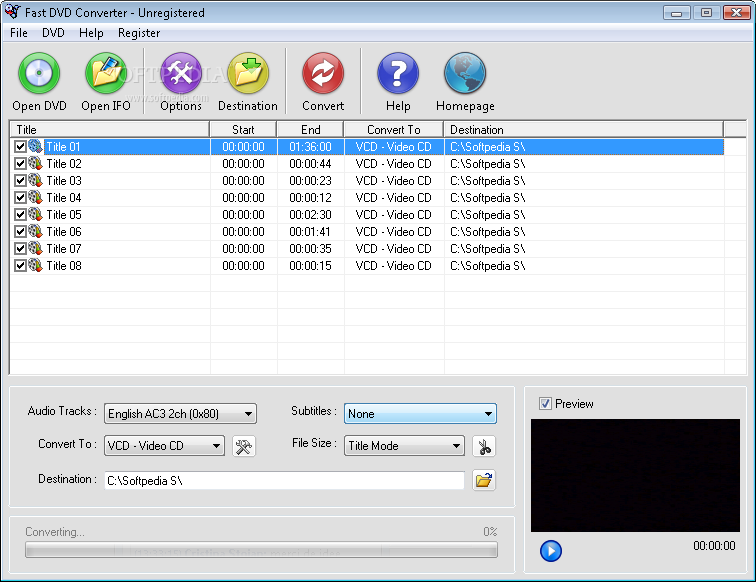Uncheck the Title 02 checkbox

coord(20,163)
